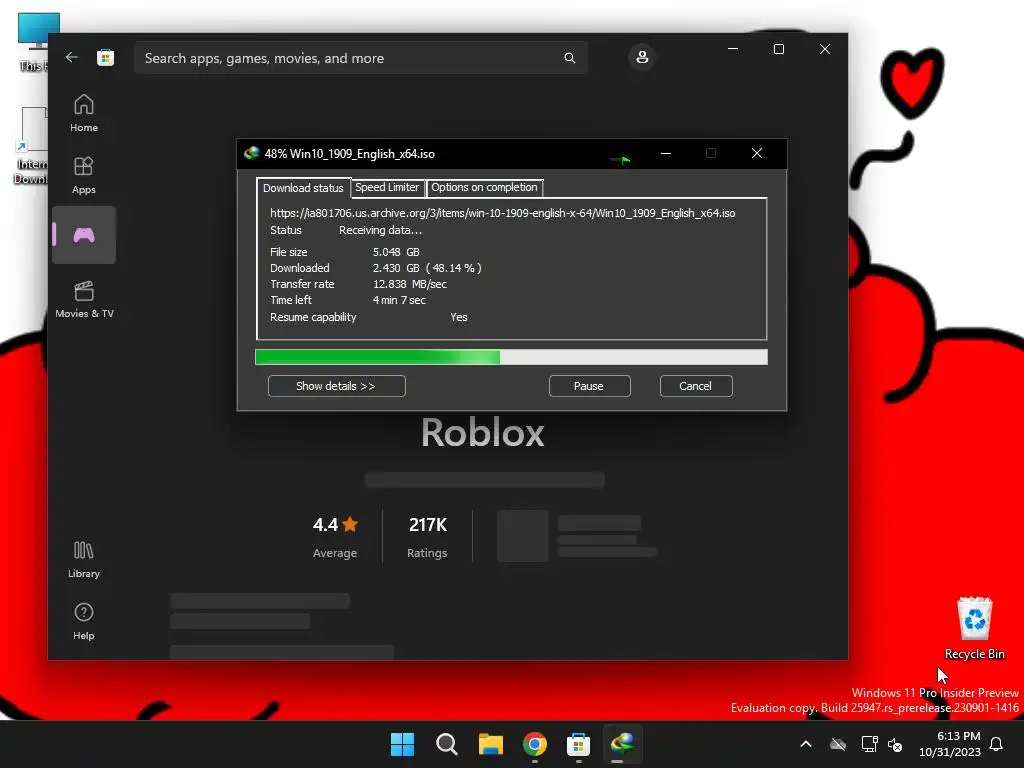Screen dimensions: 1024x768
Task: Open Home in the Microsoft Store sidebar
Action: click(x=84, y=114)
